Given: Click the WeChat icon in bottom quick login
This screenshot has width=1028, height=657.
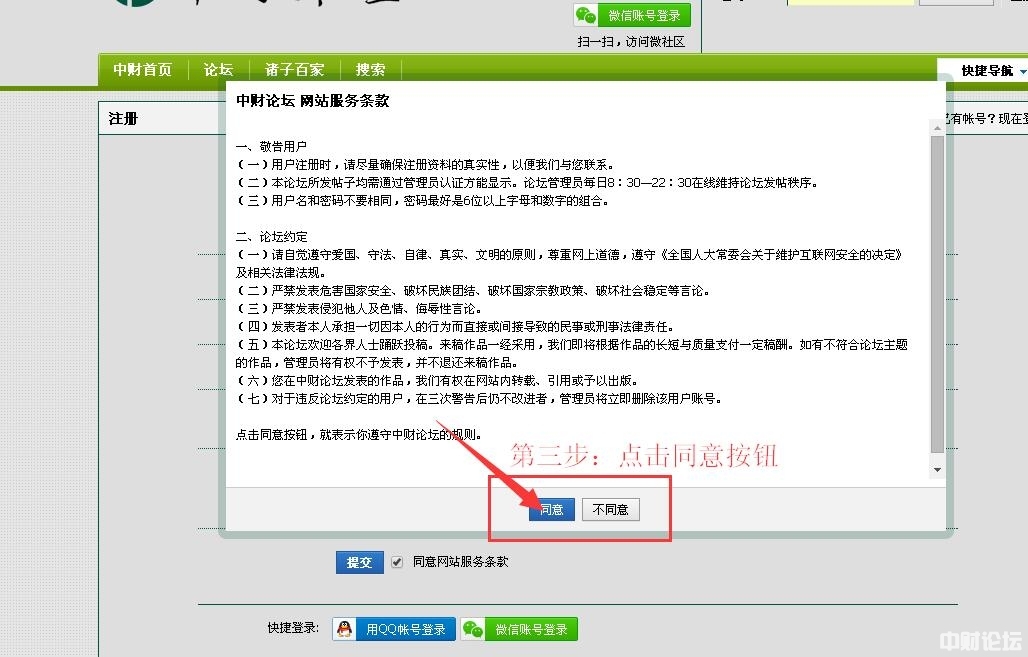Looking at the screenshot, I should [x=473, y=629].
